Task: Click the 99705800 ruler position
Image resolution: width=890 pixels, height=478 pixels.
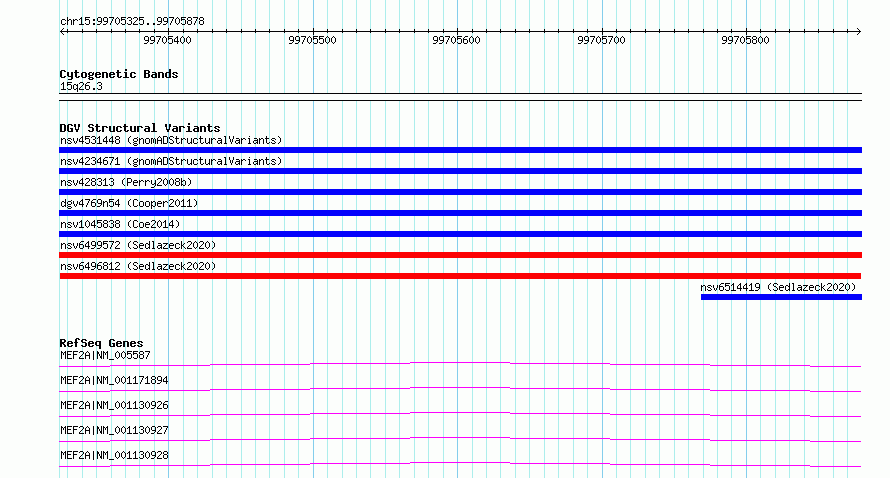Action: (745, 40)
